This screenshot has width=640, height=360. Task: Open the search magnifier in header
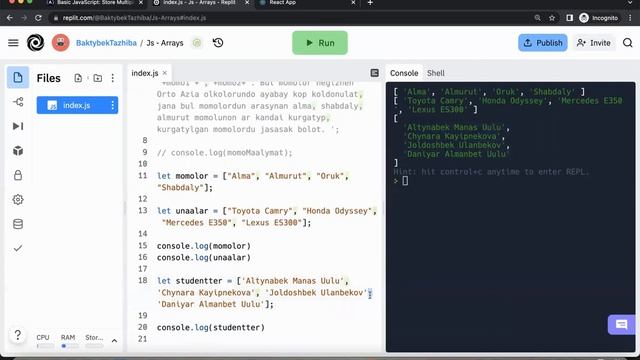627,43
